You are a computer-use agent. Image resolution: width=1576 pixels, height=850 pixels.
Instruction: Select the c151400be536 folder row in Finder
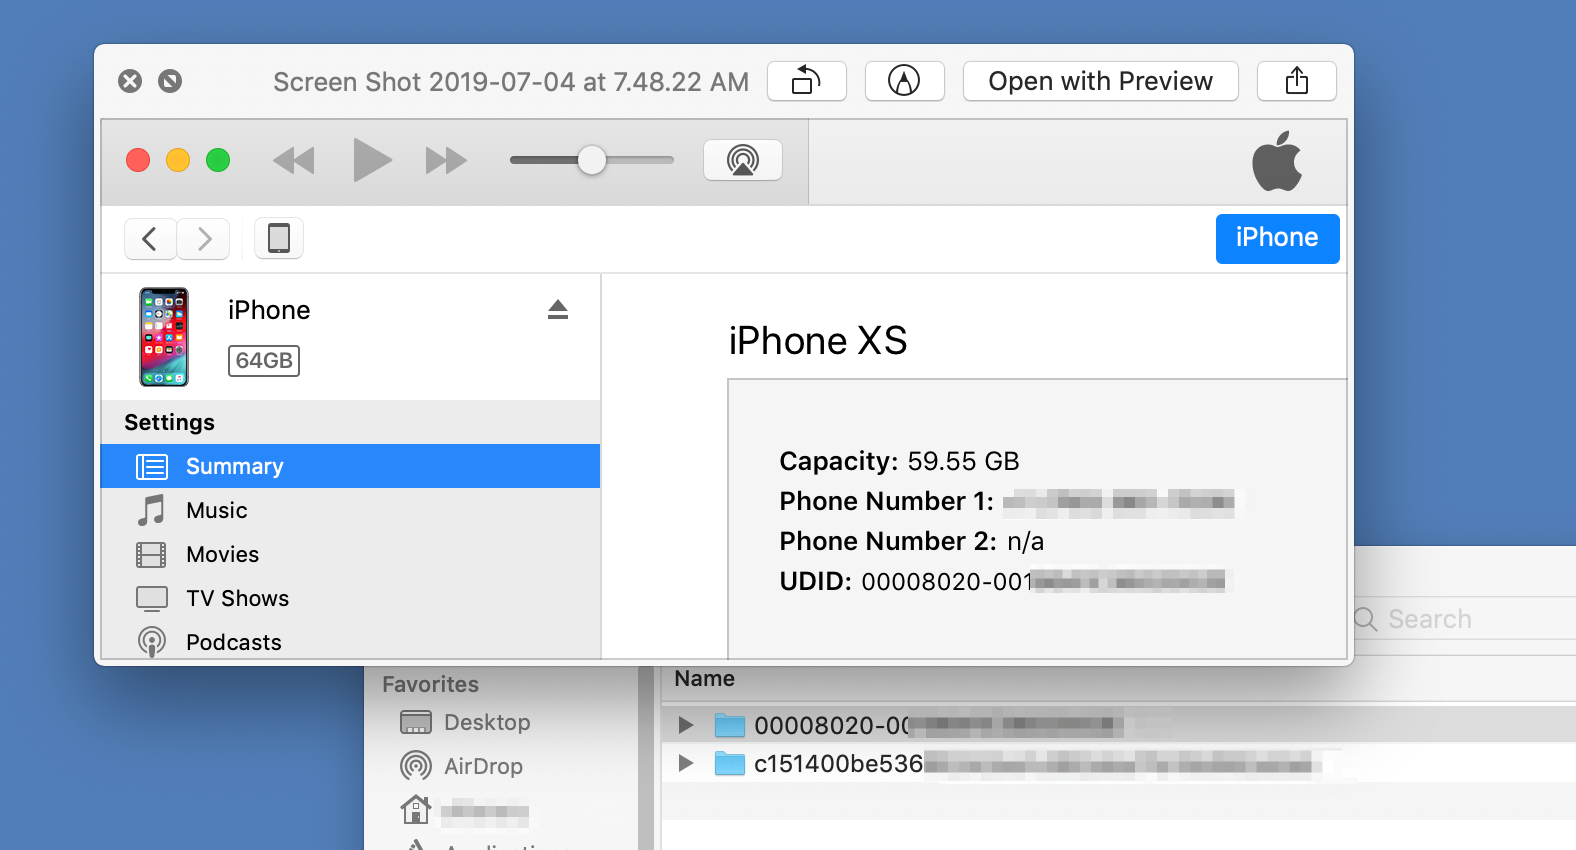coord(1119,763)
